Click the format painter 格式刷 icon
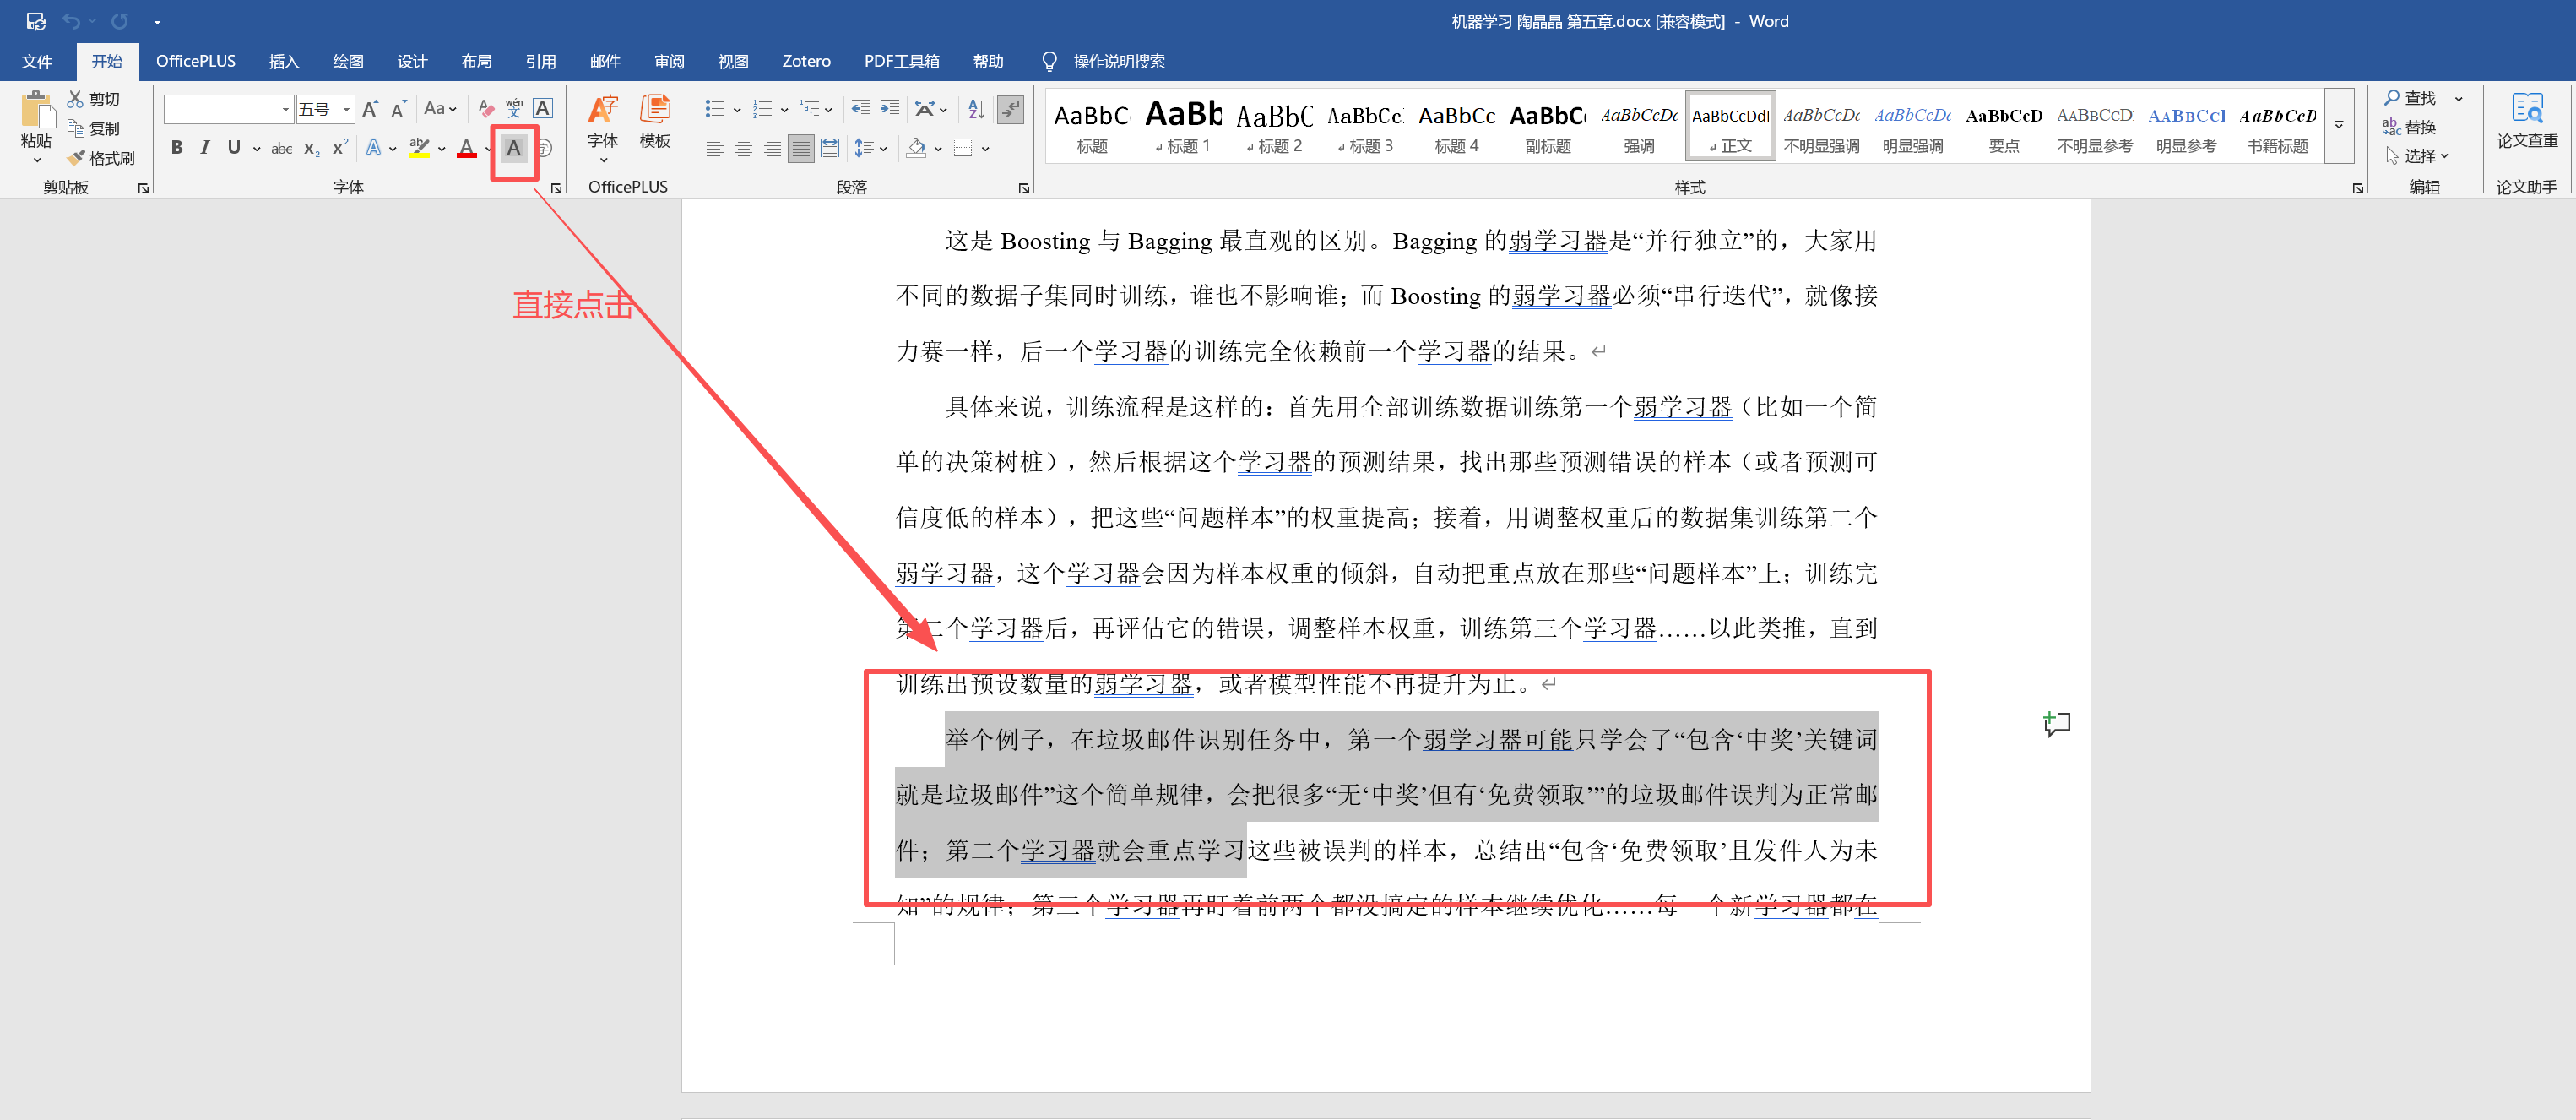Viewport: 2576px width, 1120px height. [78, 158]
